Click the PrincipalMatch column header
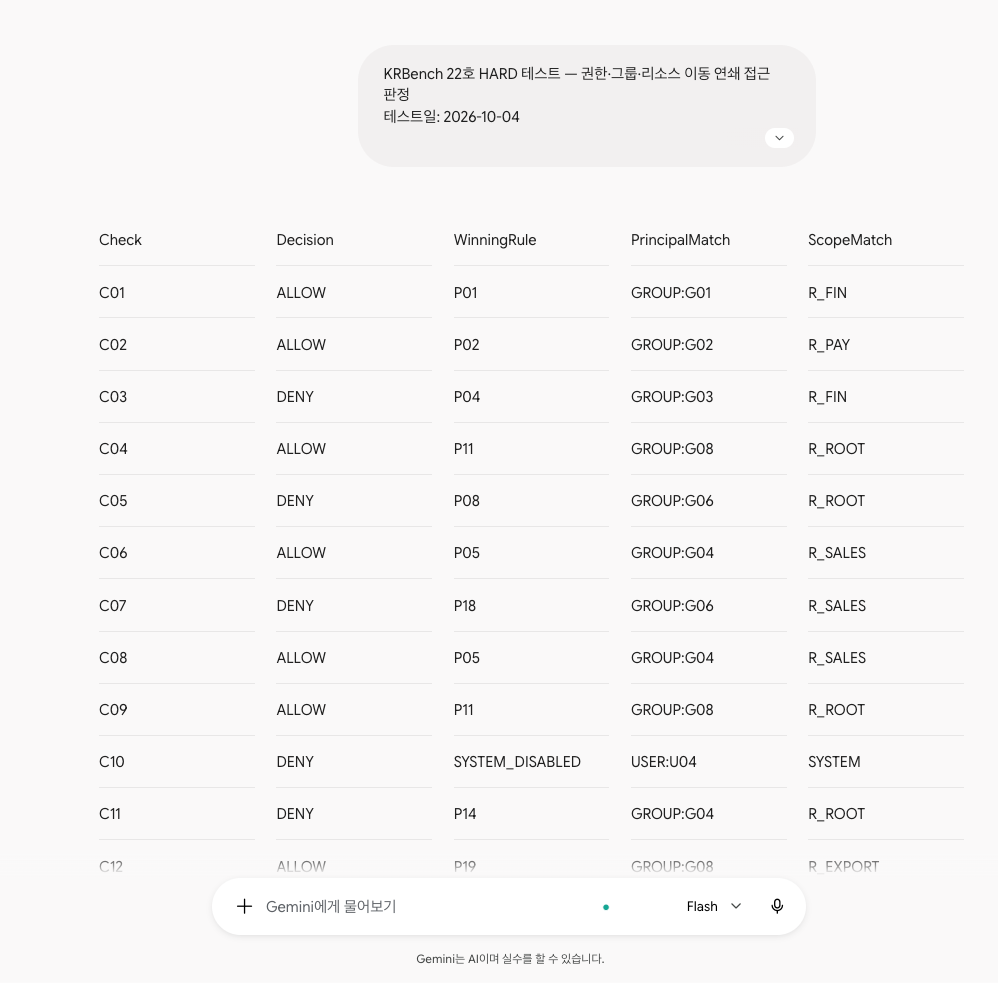998x983 pixels. point(680,240)
